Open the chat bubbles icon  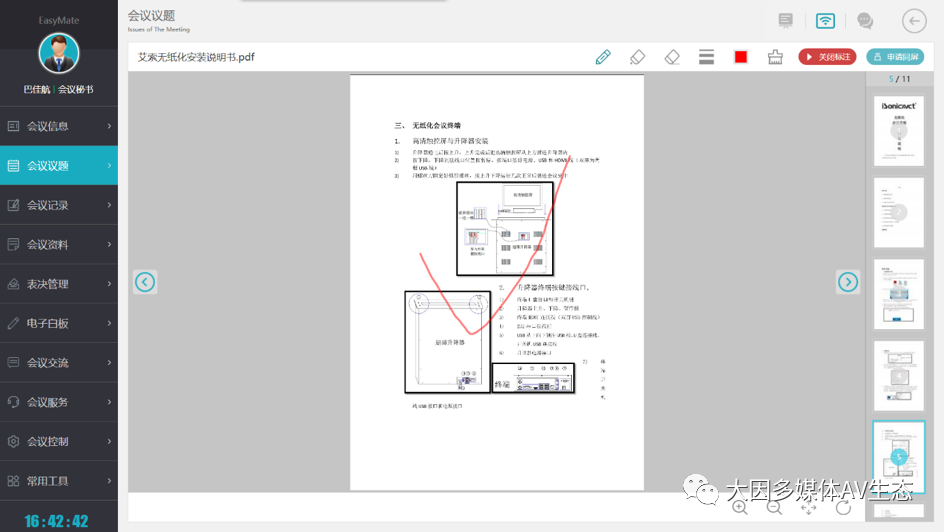(865, 21)
